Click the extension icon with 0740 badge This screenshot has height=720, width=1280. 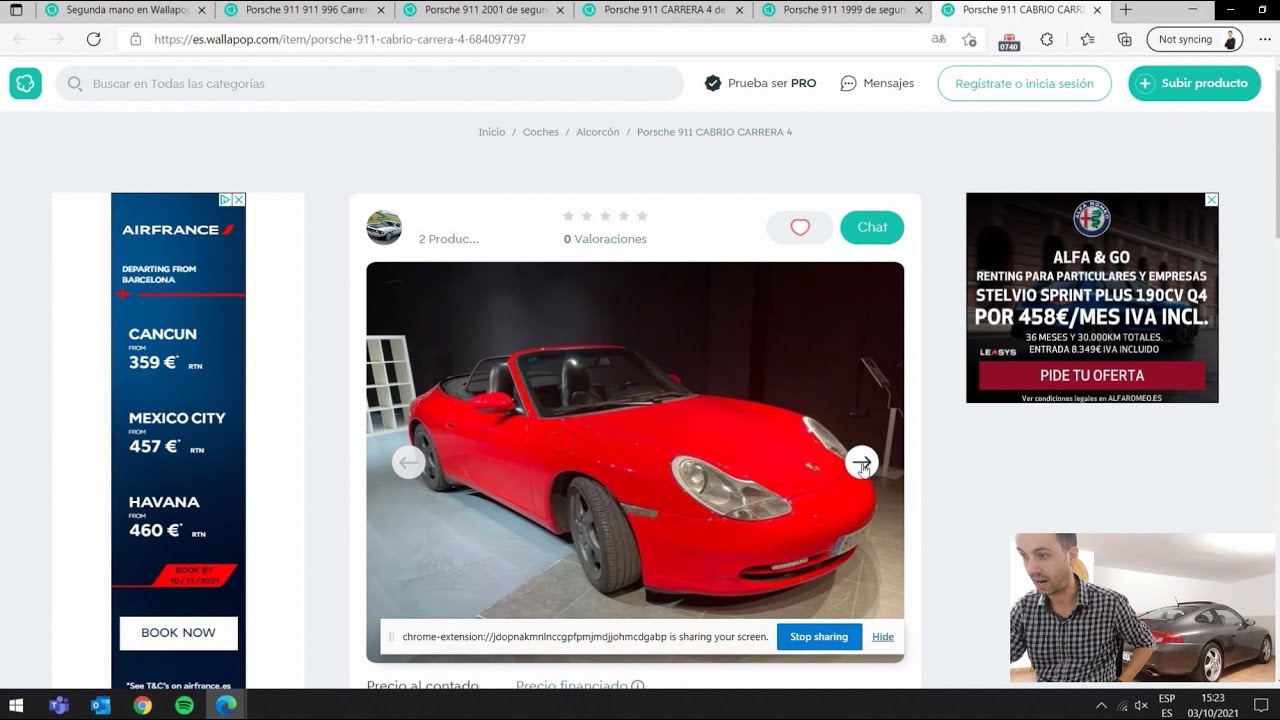point(1009,40)
